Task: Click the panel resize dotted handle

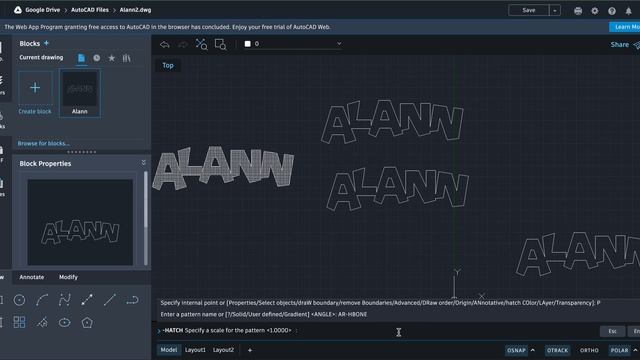Action: click(82, 152)
